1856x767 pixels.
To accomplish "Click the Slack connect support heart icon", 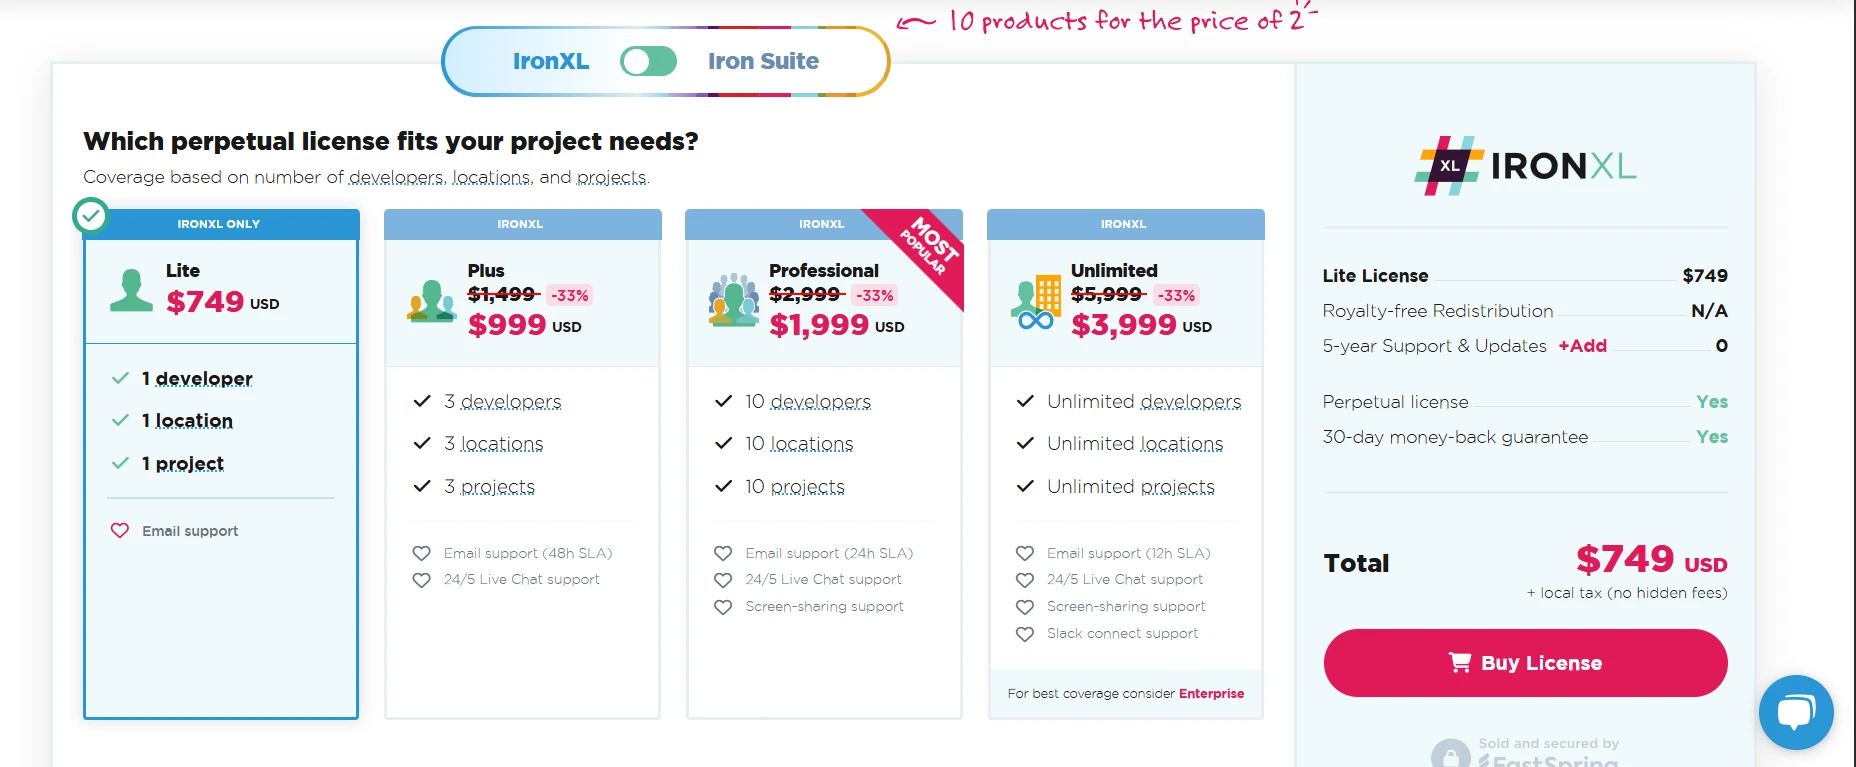I will tap(1025, 634).
